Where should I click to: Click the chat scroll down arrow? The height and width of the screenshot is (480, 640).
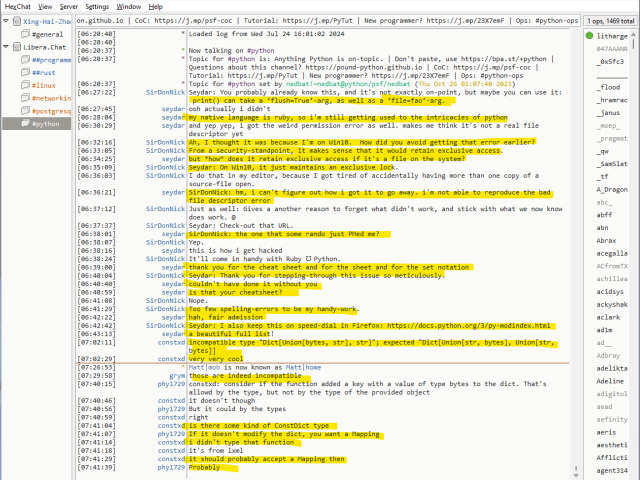[576, 476]
